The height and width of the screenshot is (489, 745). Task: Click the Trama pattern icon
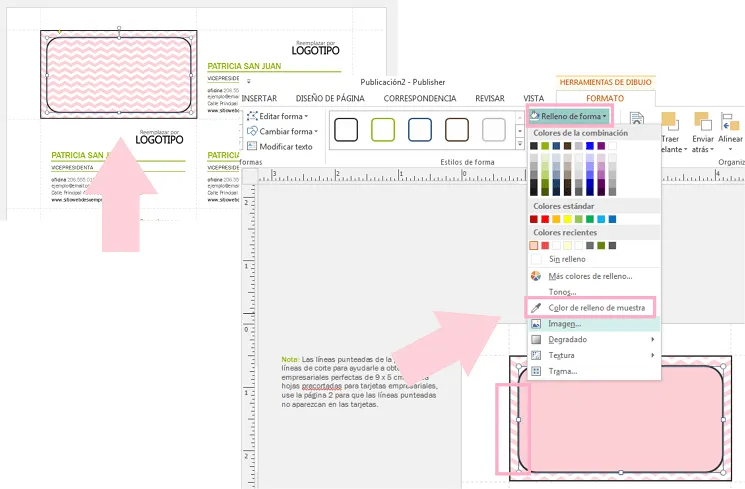[x=536, y=371]
